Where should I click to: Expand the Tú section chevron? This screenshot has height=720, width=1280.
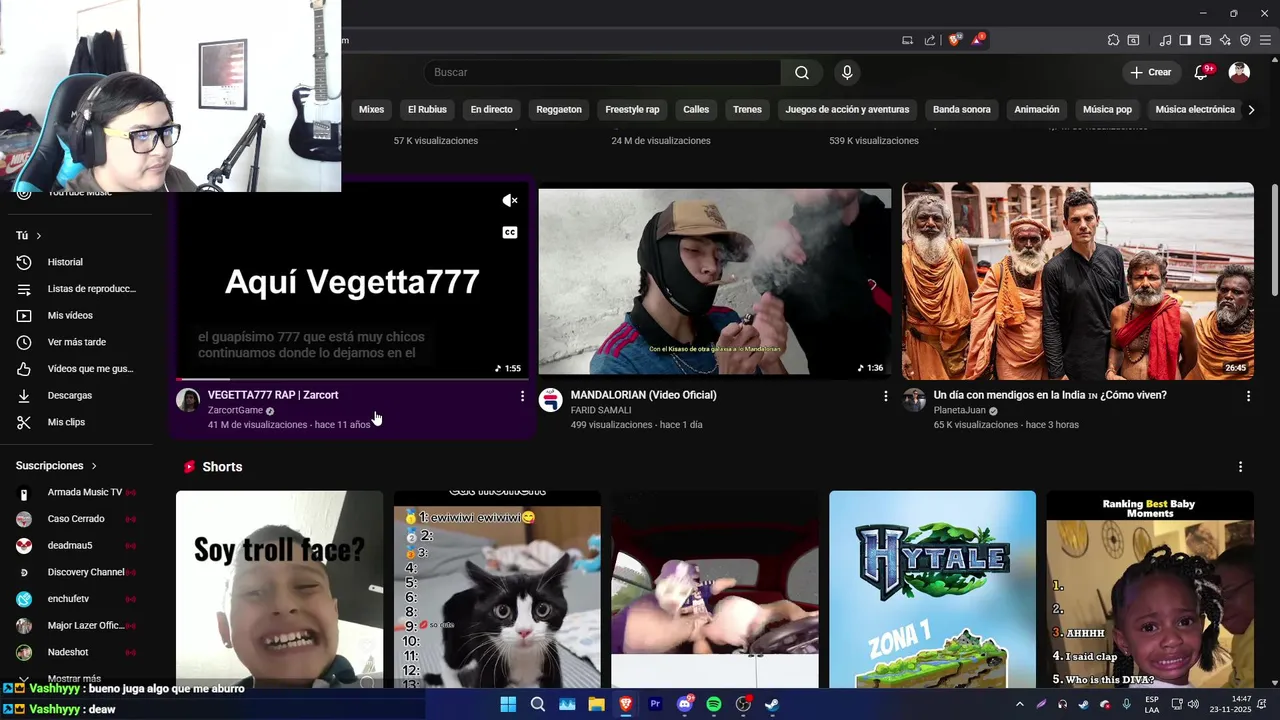pyautogui.click(x=38, y=236)
